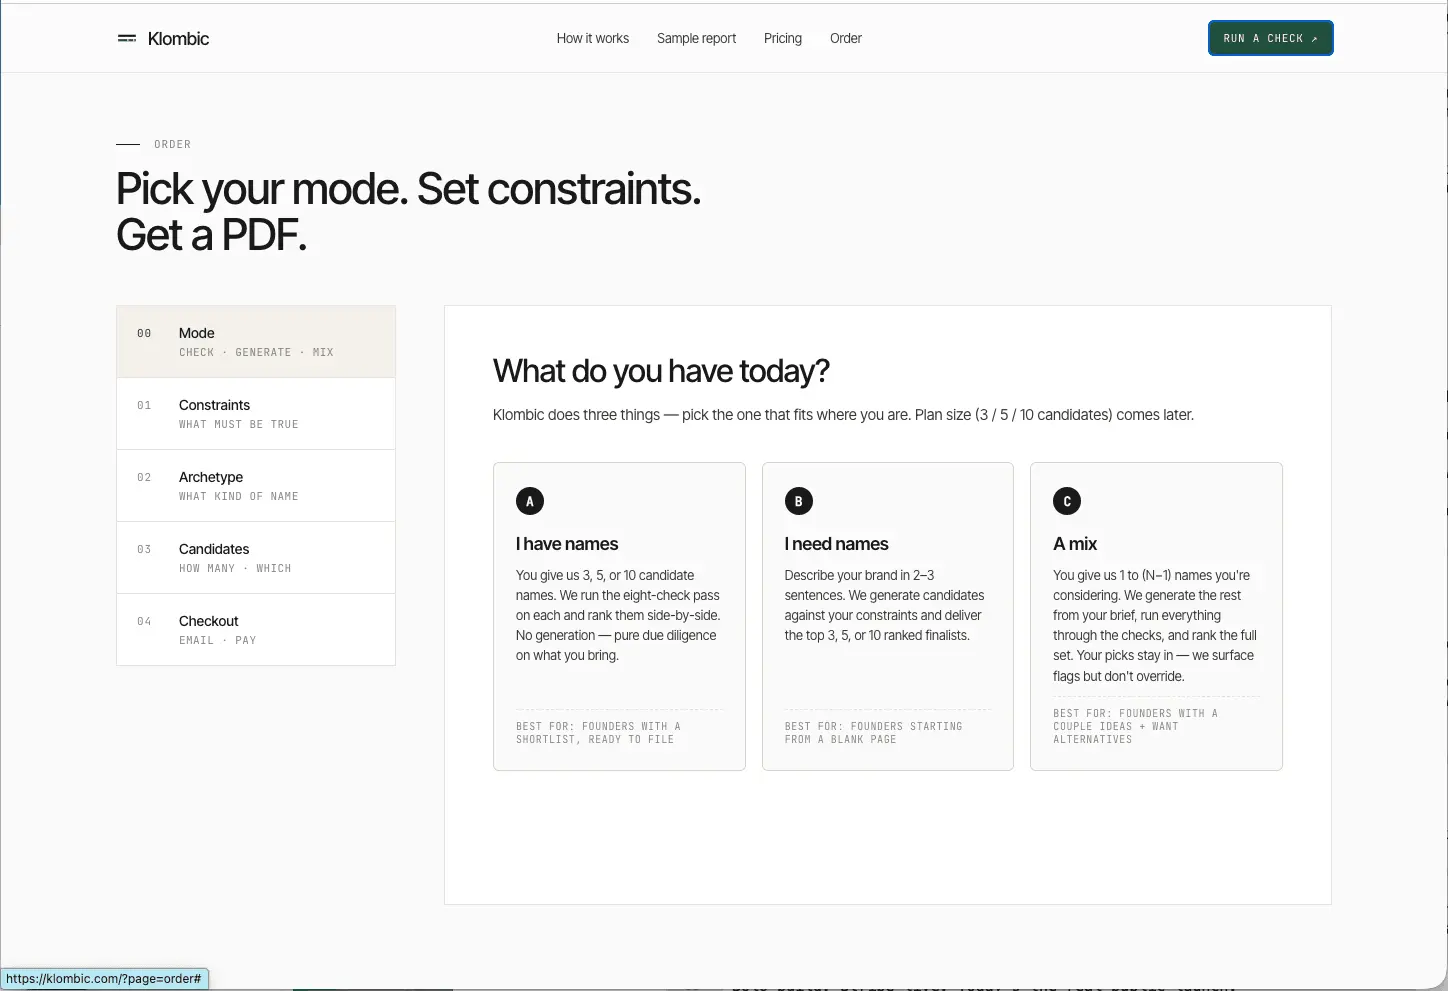Click 'Best for: founders with a shortlist' note

point(598,733)
